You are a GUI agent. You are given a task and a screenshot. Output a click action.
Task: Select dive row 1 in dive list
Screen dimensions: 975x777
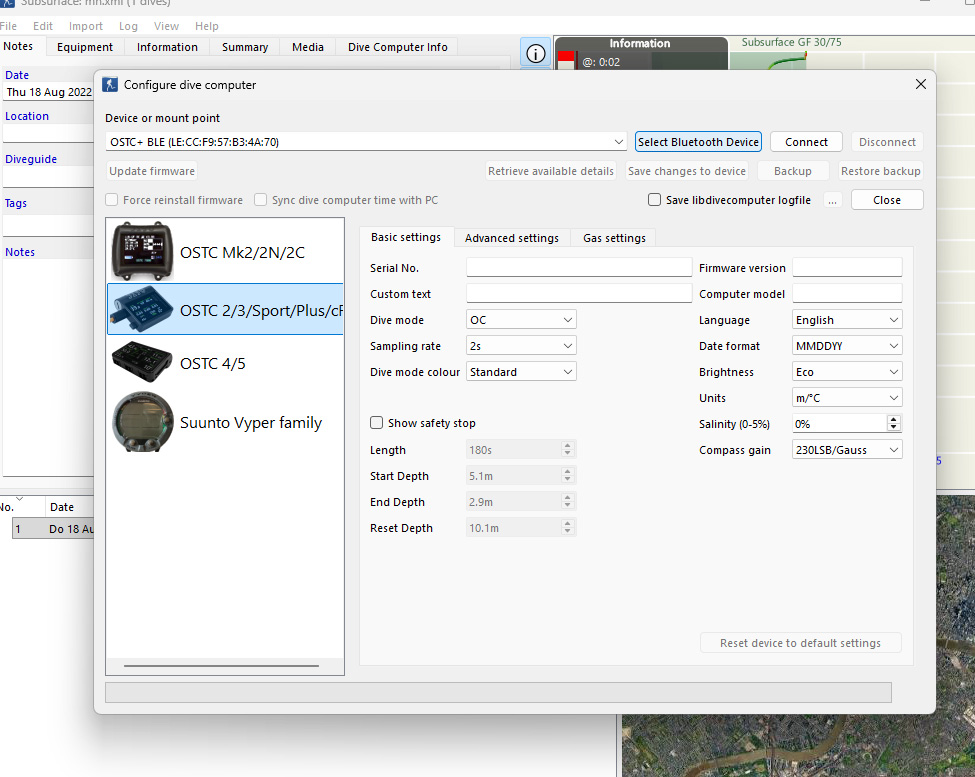[53, 529]
